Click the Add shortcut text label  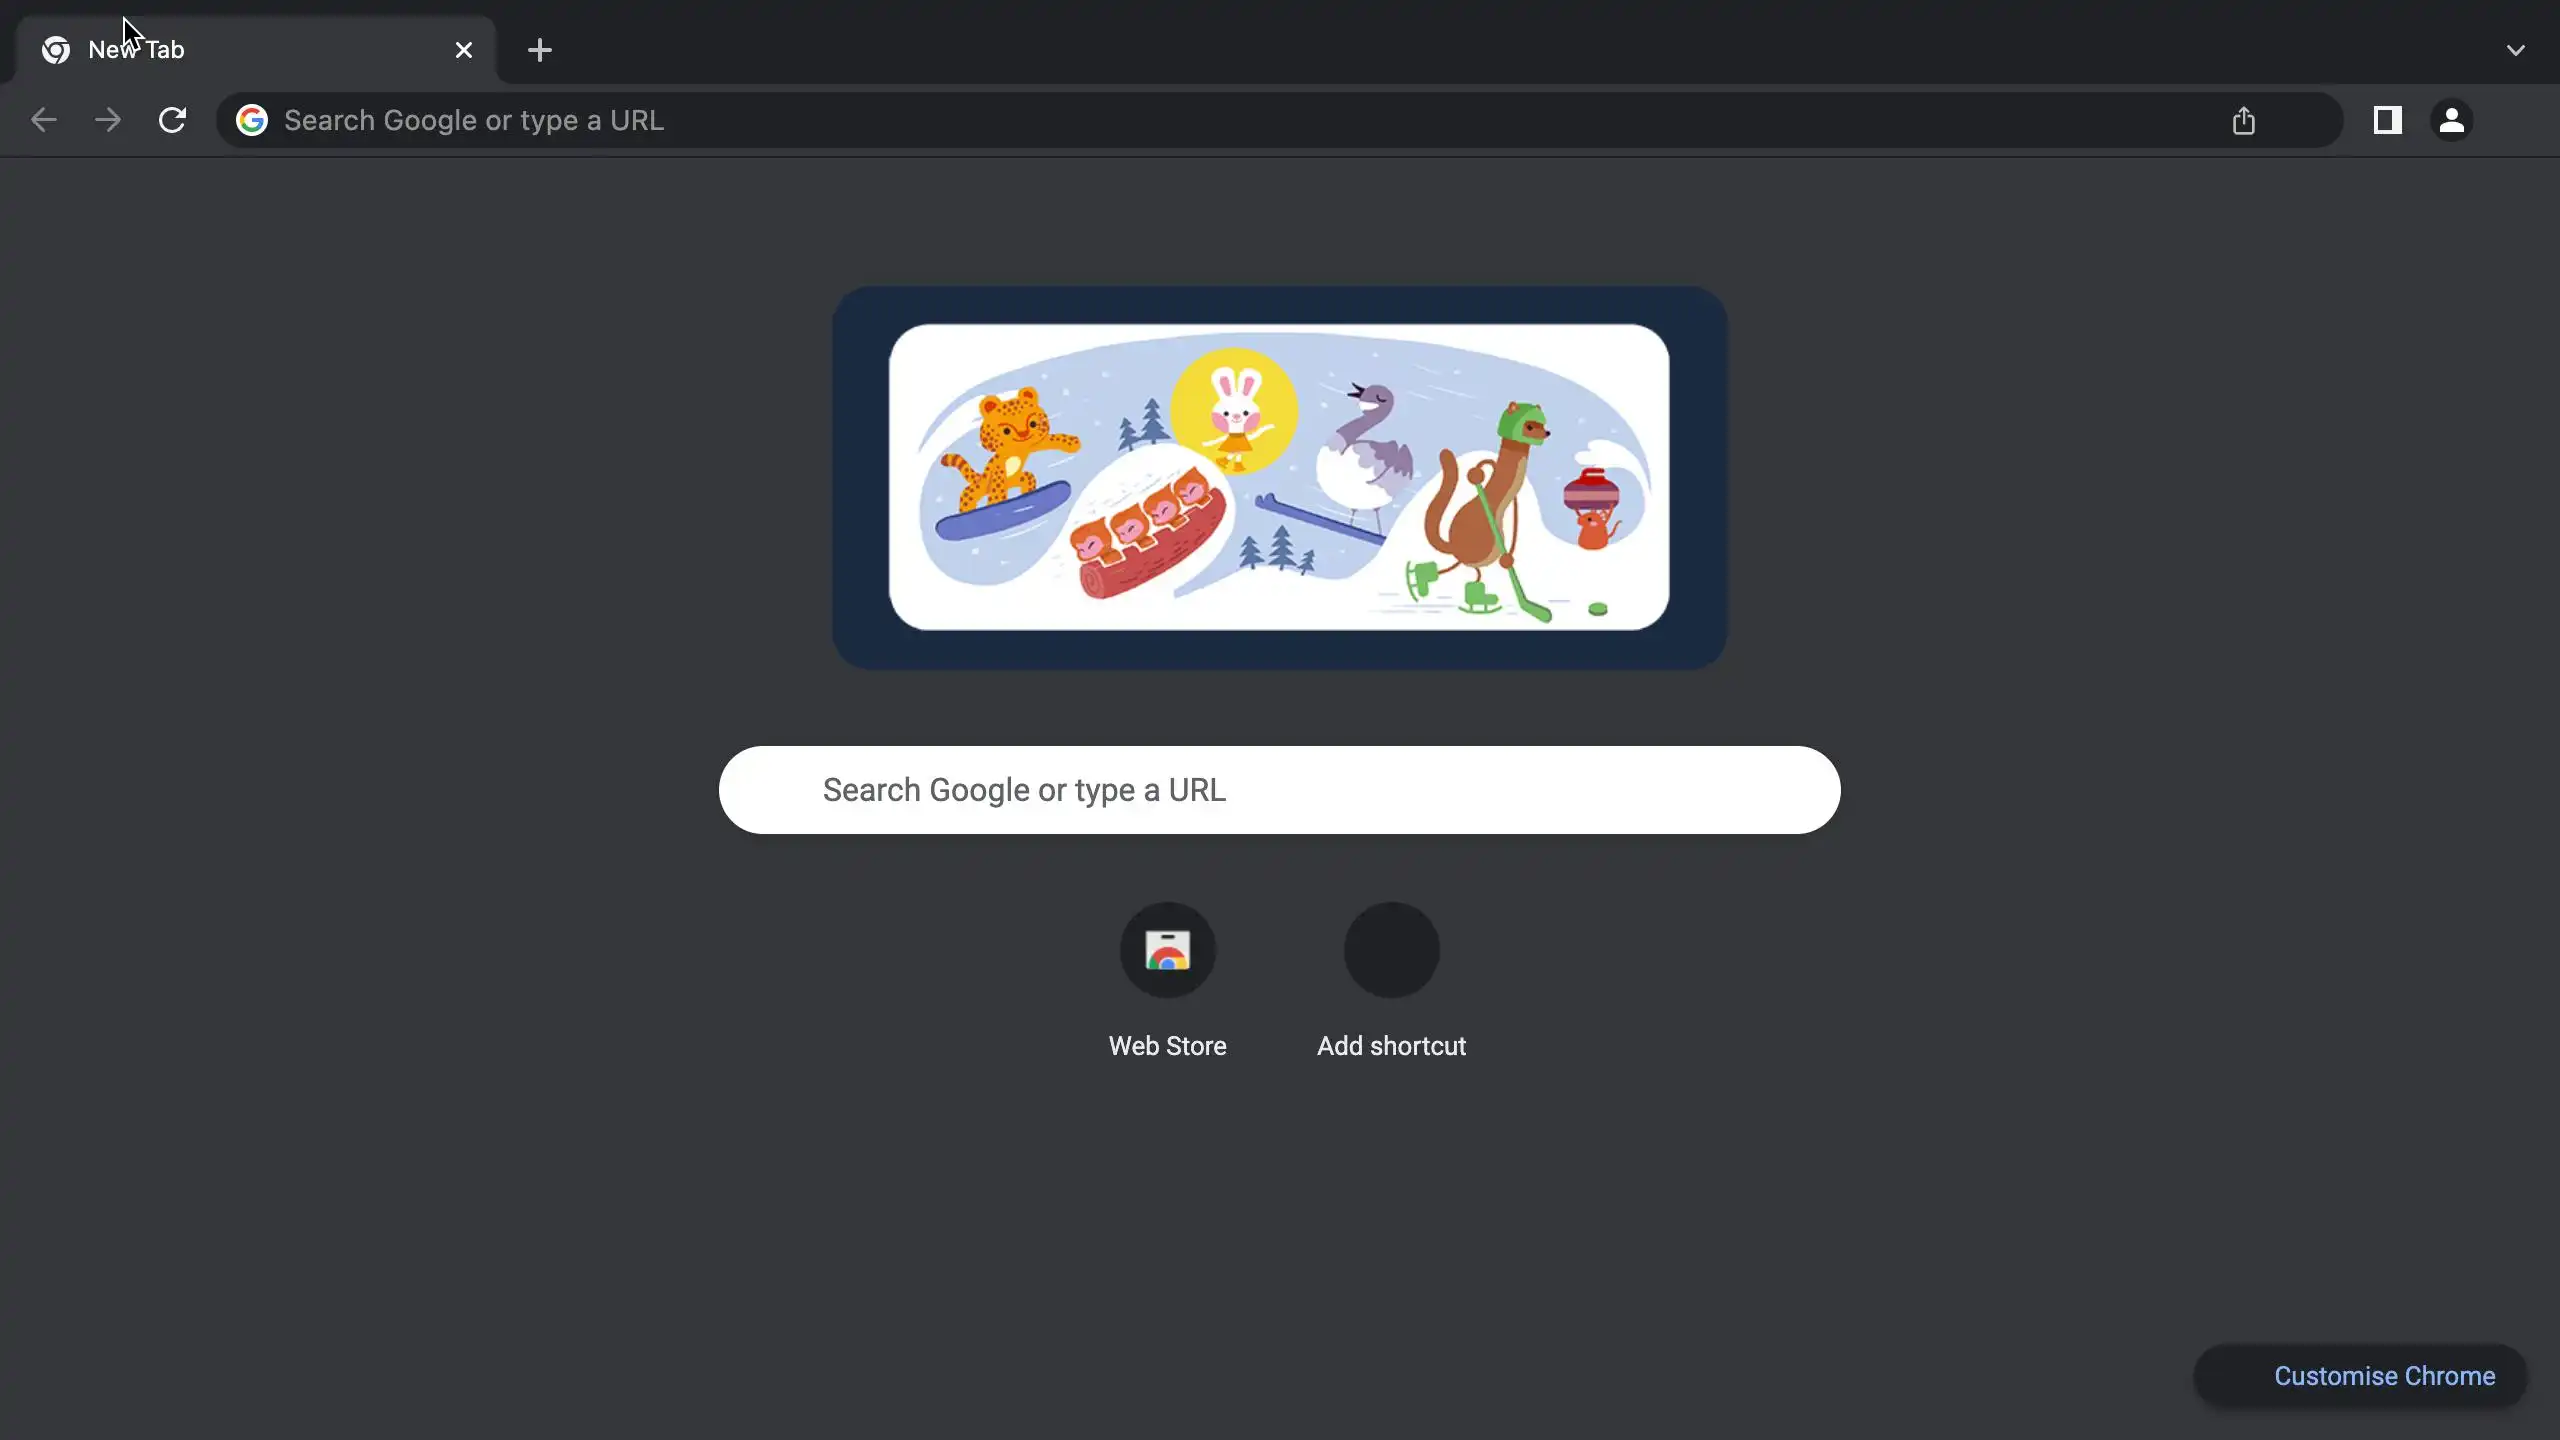pos(1392,1046)
